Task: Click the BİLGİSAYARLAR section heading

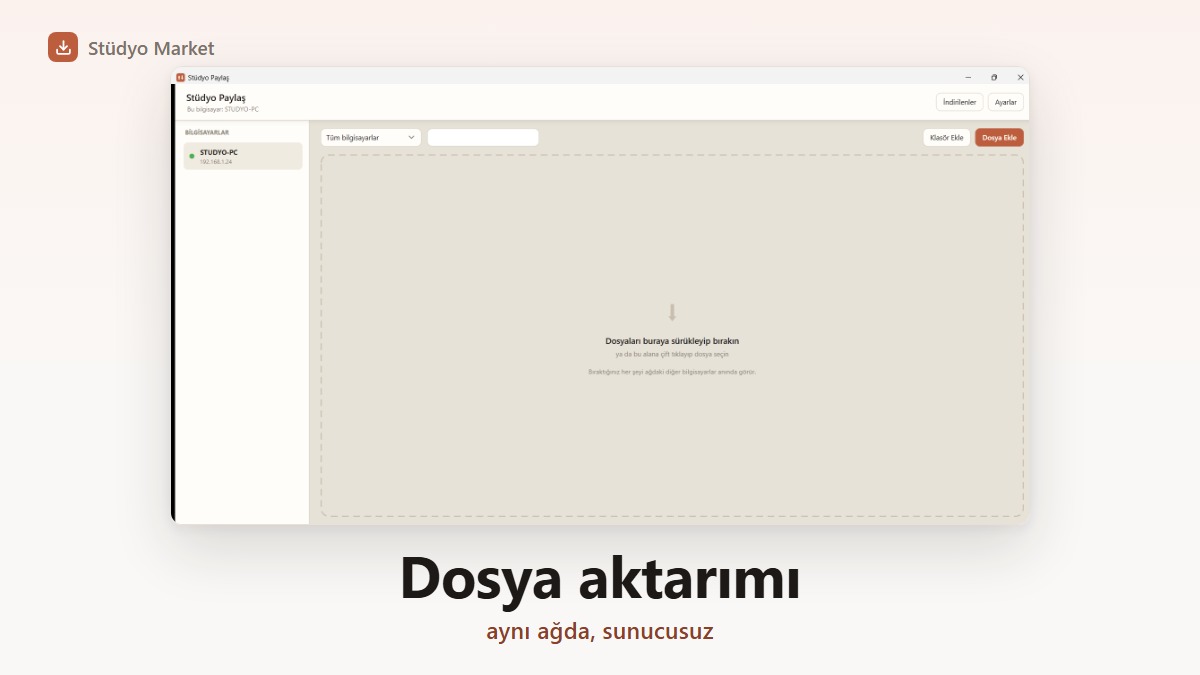Action: pyautogui.click(x=207, y=132)
